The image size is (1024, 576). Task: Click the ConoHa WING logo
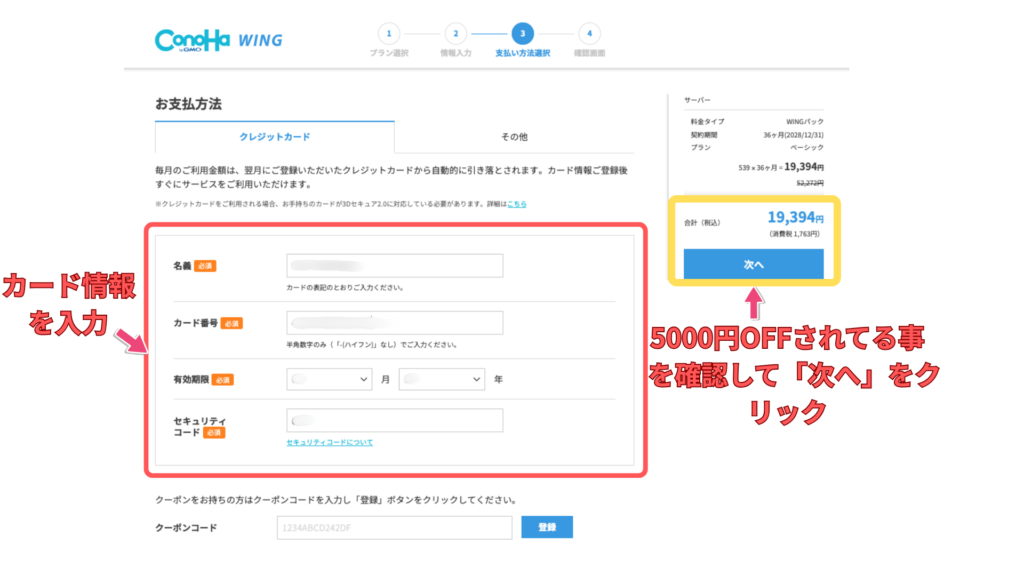click(x=218, y=40)
